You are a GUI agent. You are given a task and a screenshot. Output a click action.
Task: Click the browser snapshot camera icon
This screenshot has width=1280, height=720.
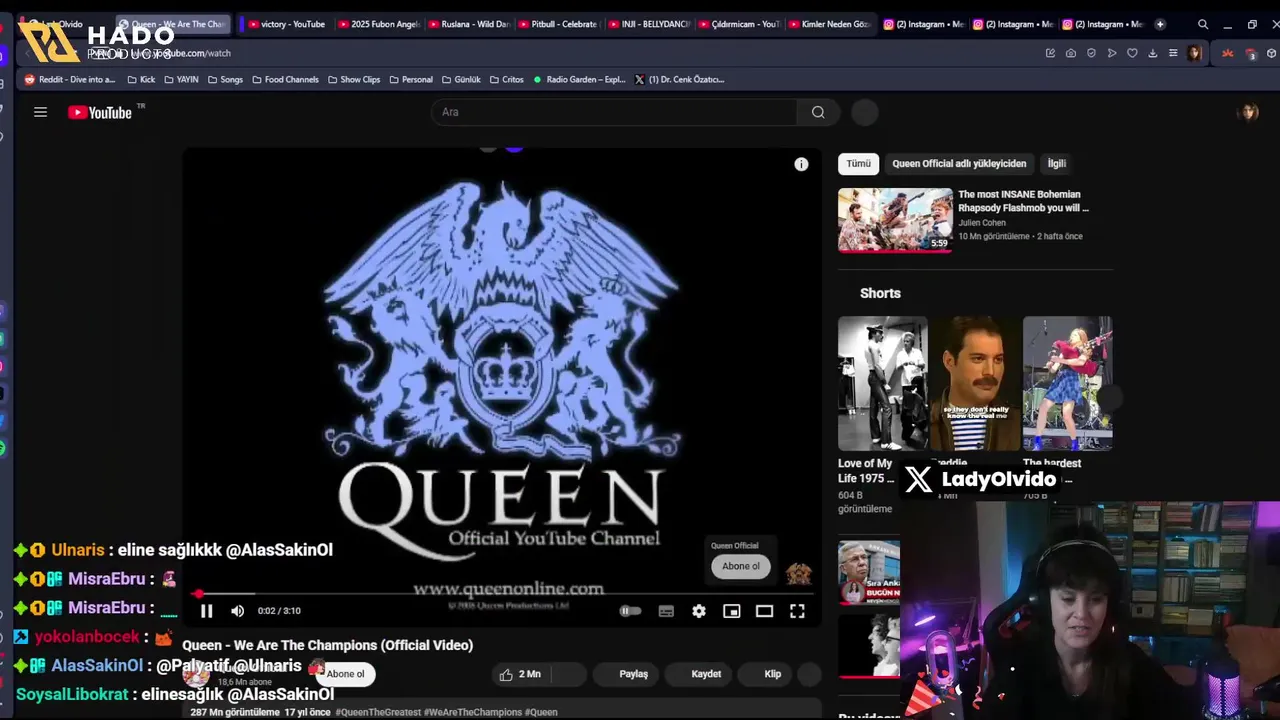tap(1071, 53)
